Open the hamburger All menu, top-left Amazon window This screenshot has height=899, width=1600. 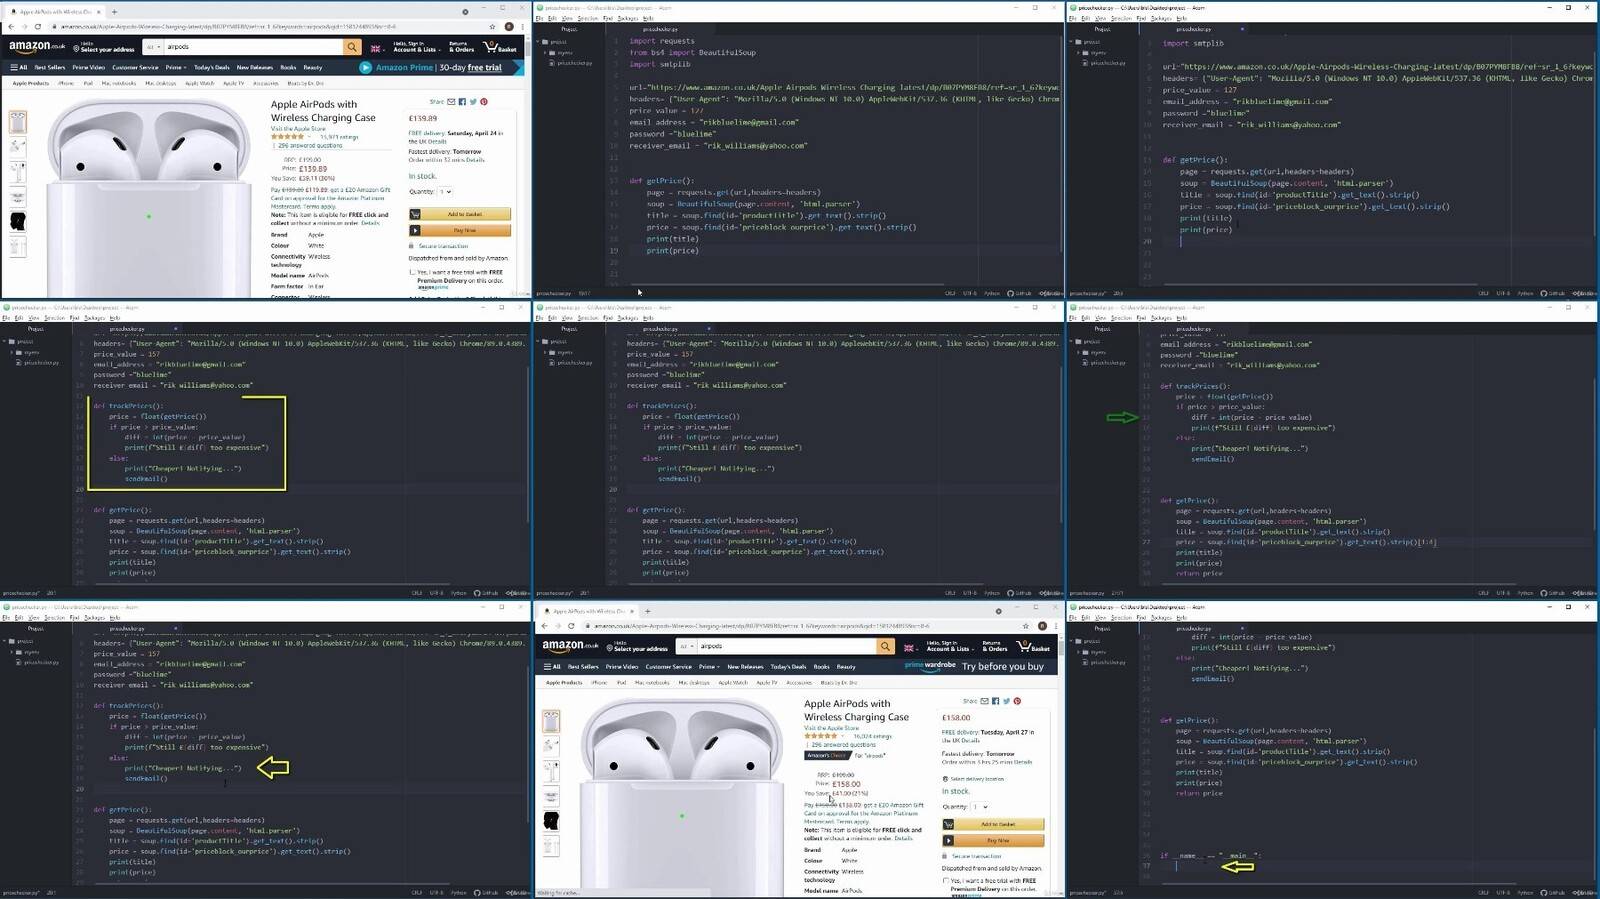click(x=19, y=68)
